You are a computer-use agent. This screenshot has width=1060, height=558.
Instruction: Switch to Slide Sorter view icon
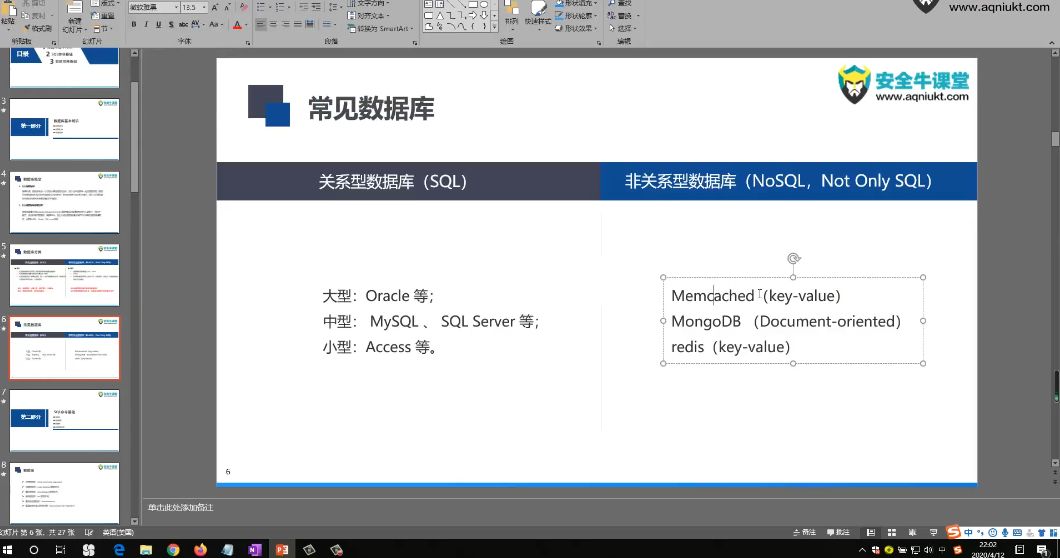coord(892,532)
